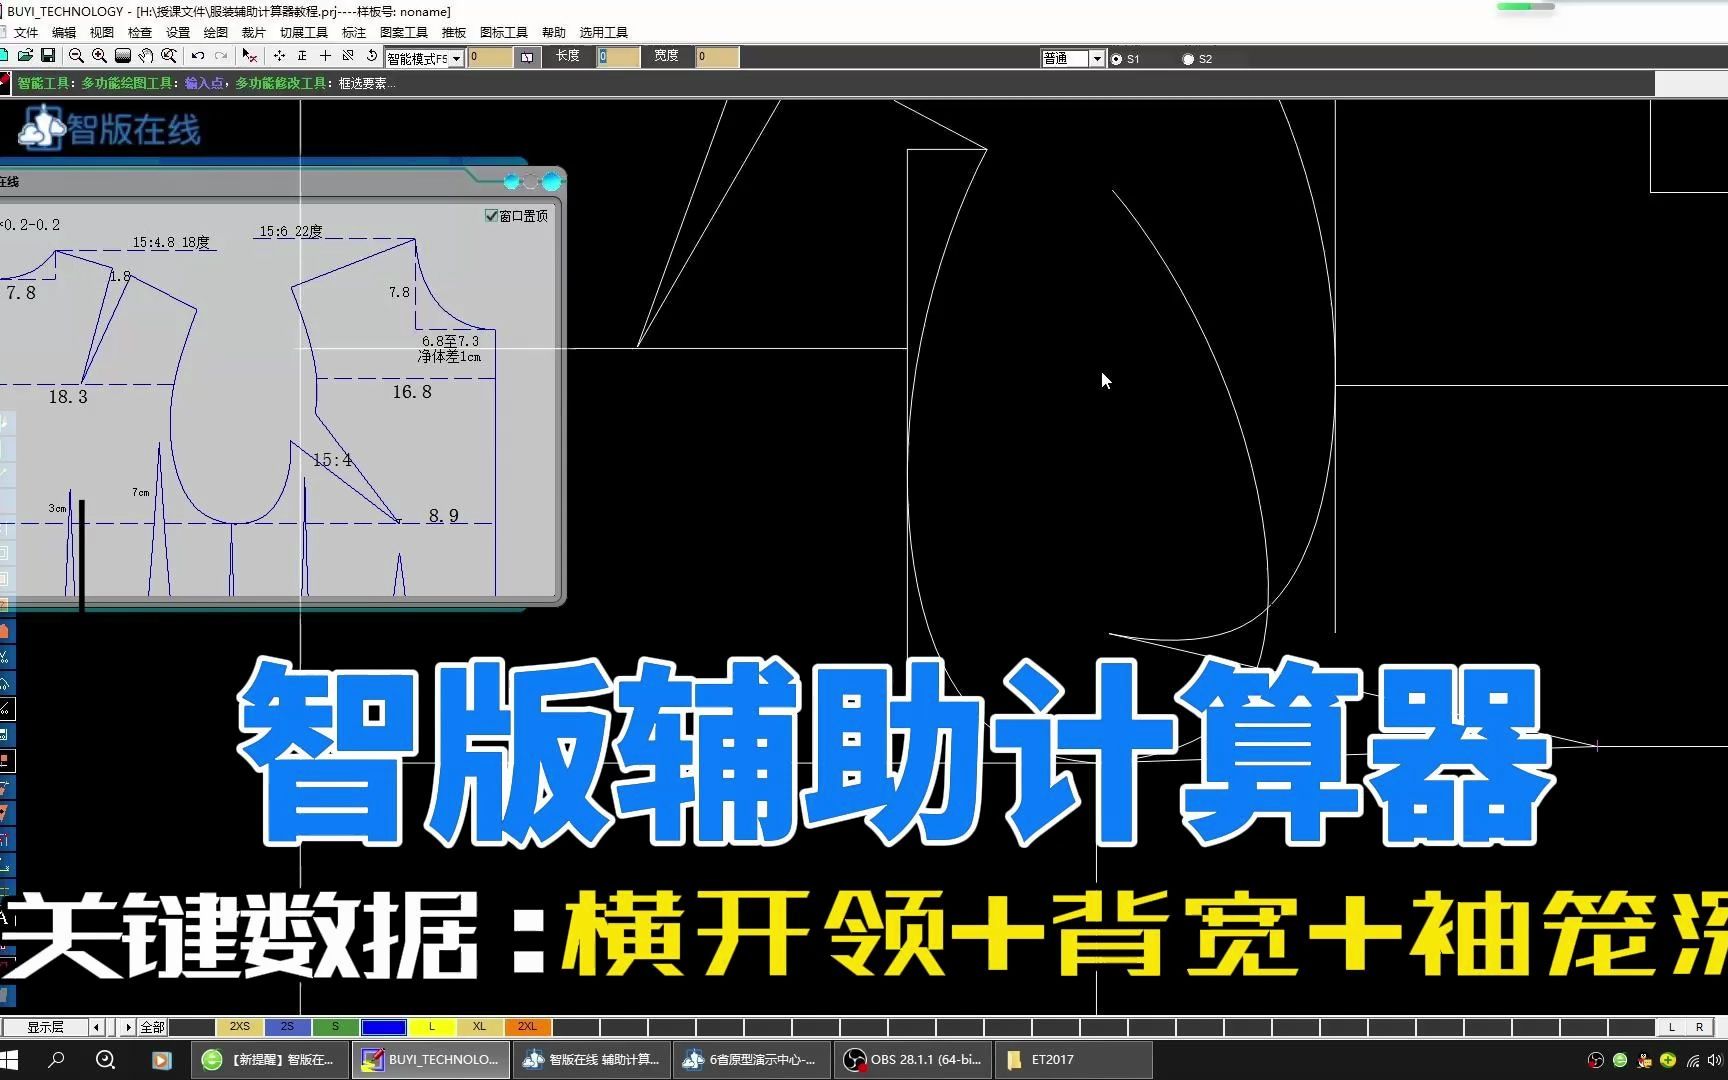Open the 文件 menu
This screenshot has width=1728, height=1080.
click(26, 32)
